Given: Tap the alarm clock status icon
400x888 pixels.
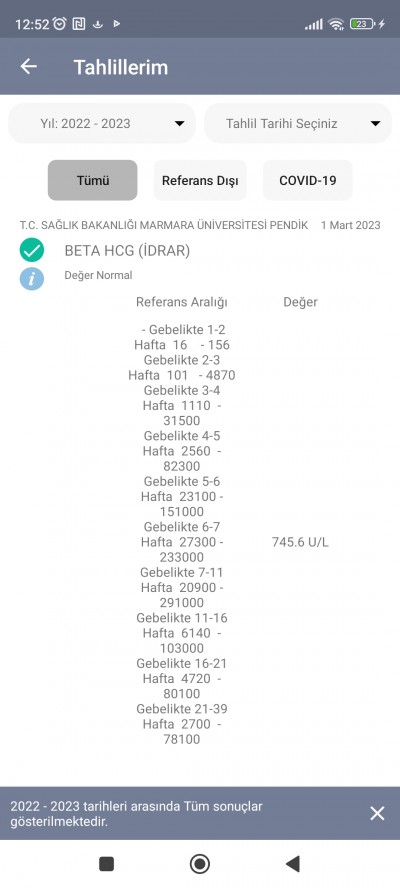Looking at the screenshot, I should tap(59, 24).
